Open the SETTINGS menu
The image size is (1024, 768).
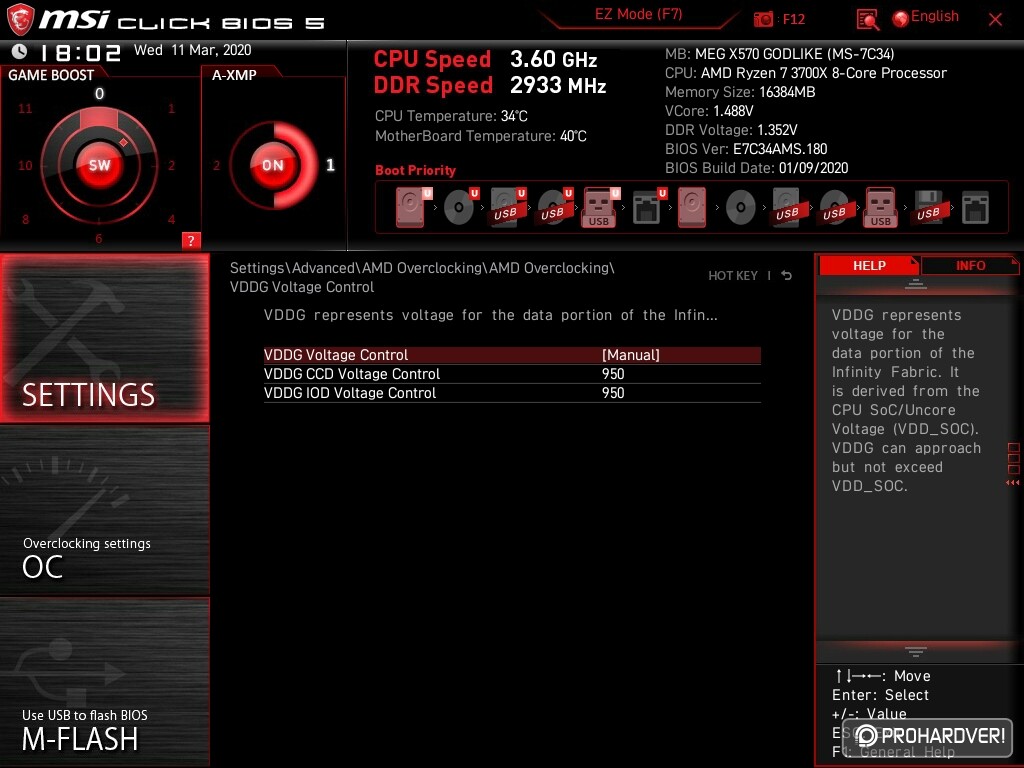point(104,338)
